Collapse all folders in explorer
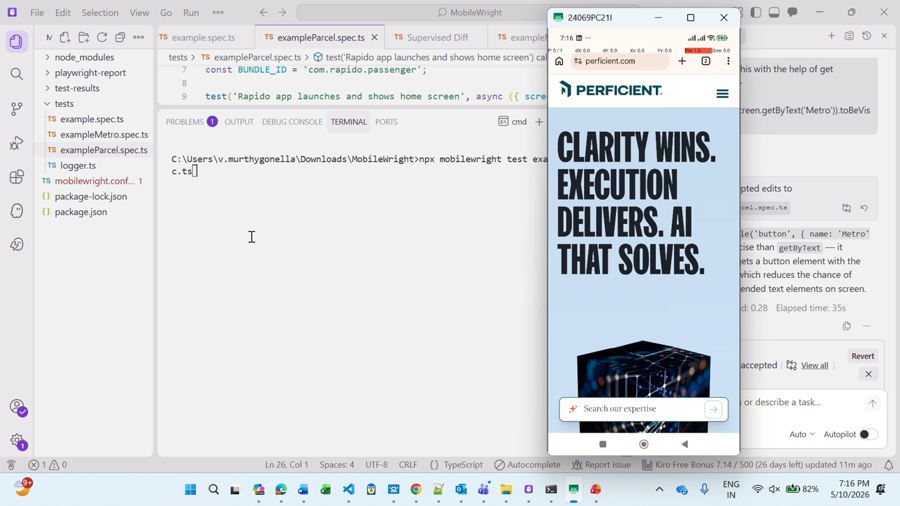 pos(120,37)
